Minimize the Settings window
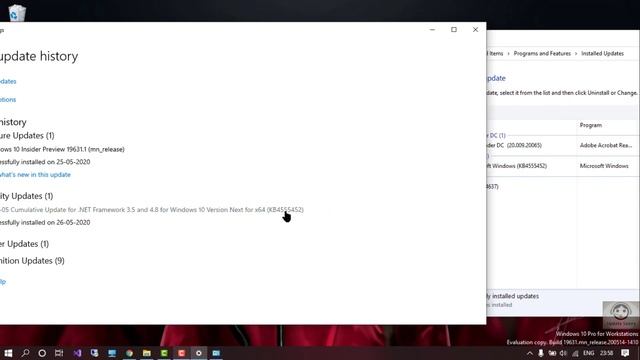The image size is (640, 360). click(x=432, y=29)
